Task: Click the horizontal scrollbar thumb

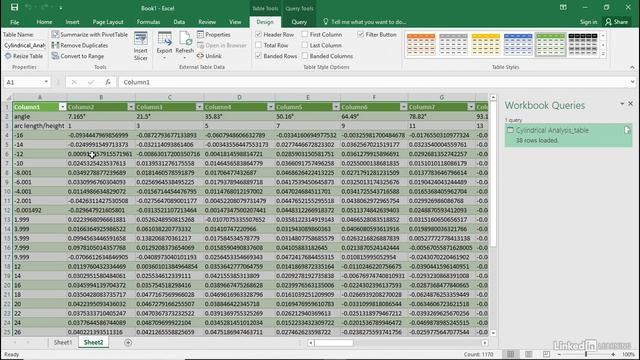Action: point(333,343)
